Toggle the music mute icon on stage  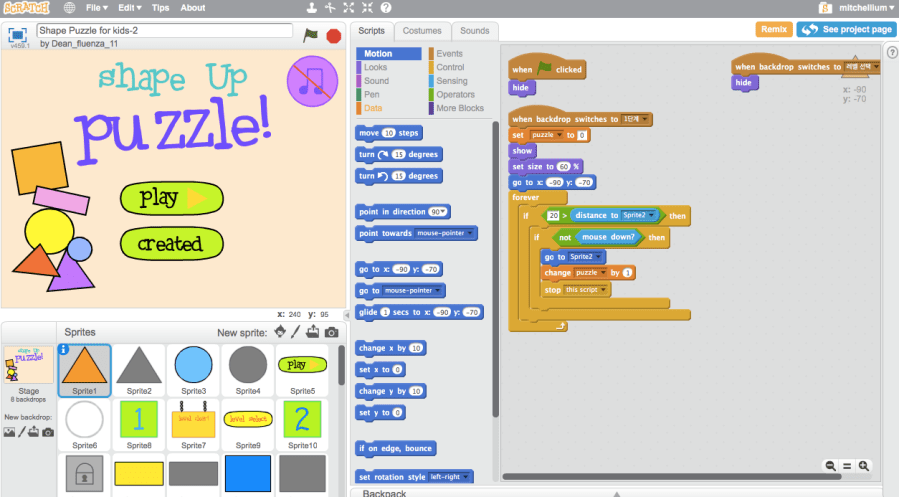312,80
